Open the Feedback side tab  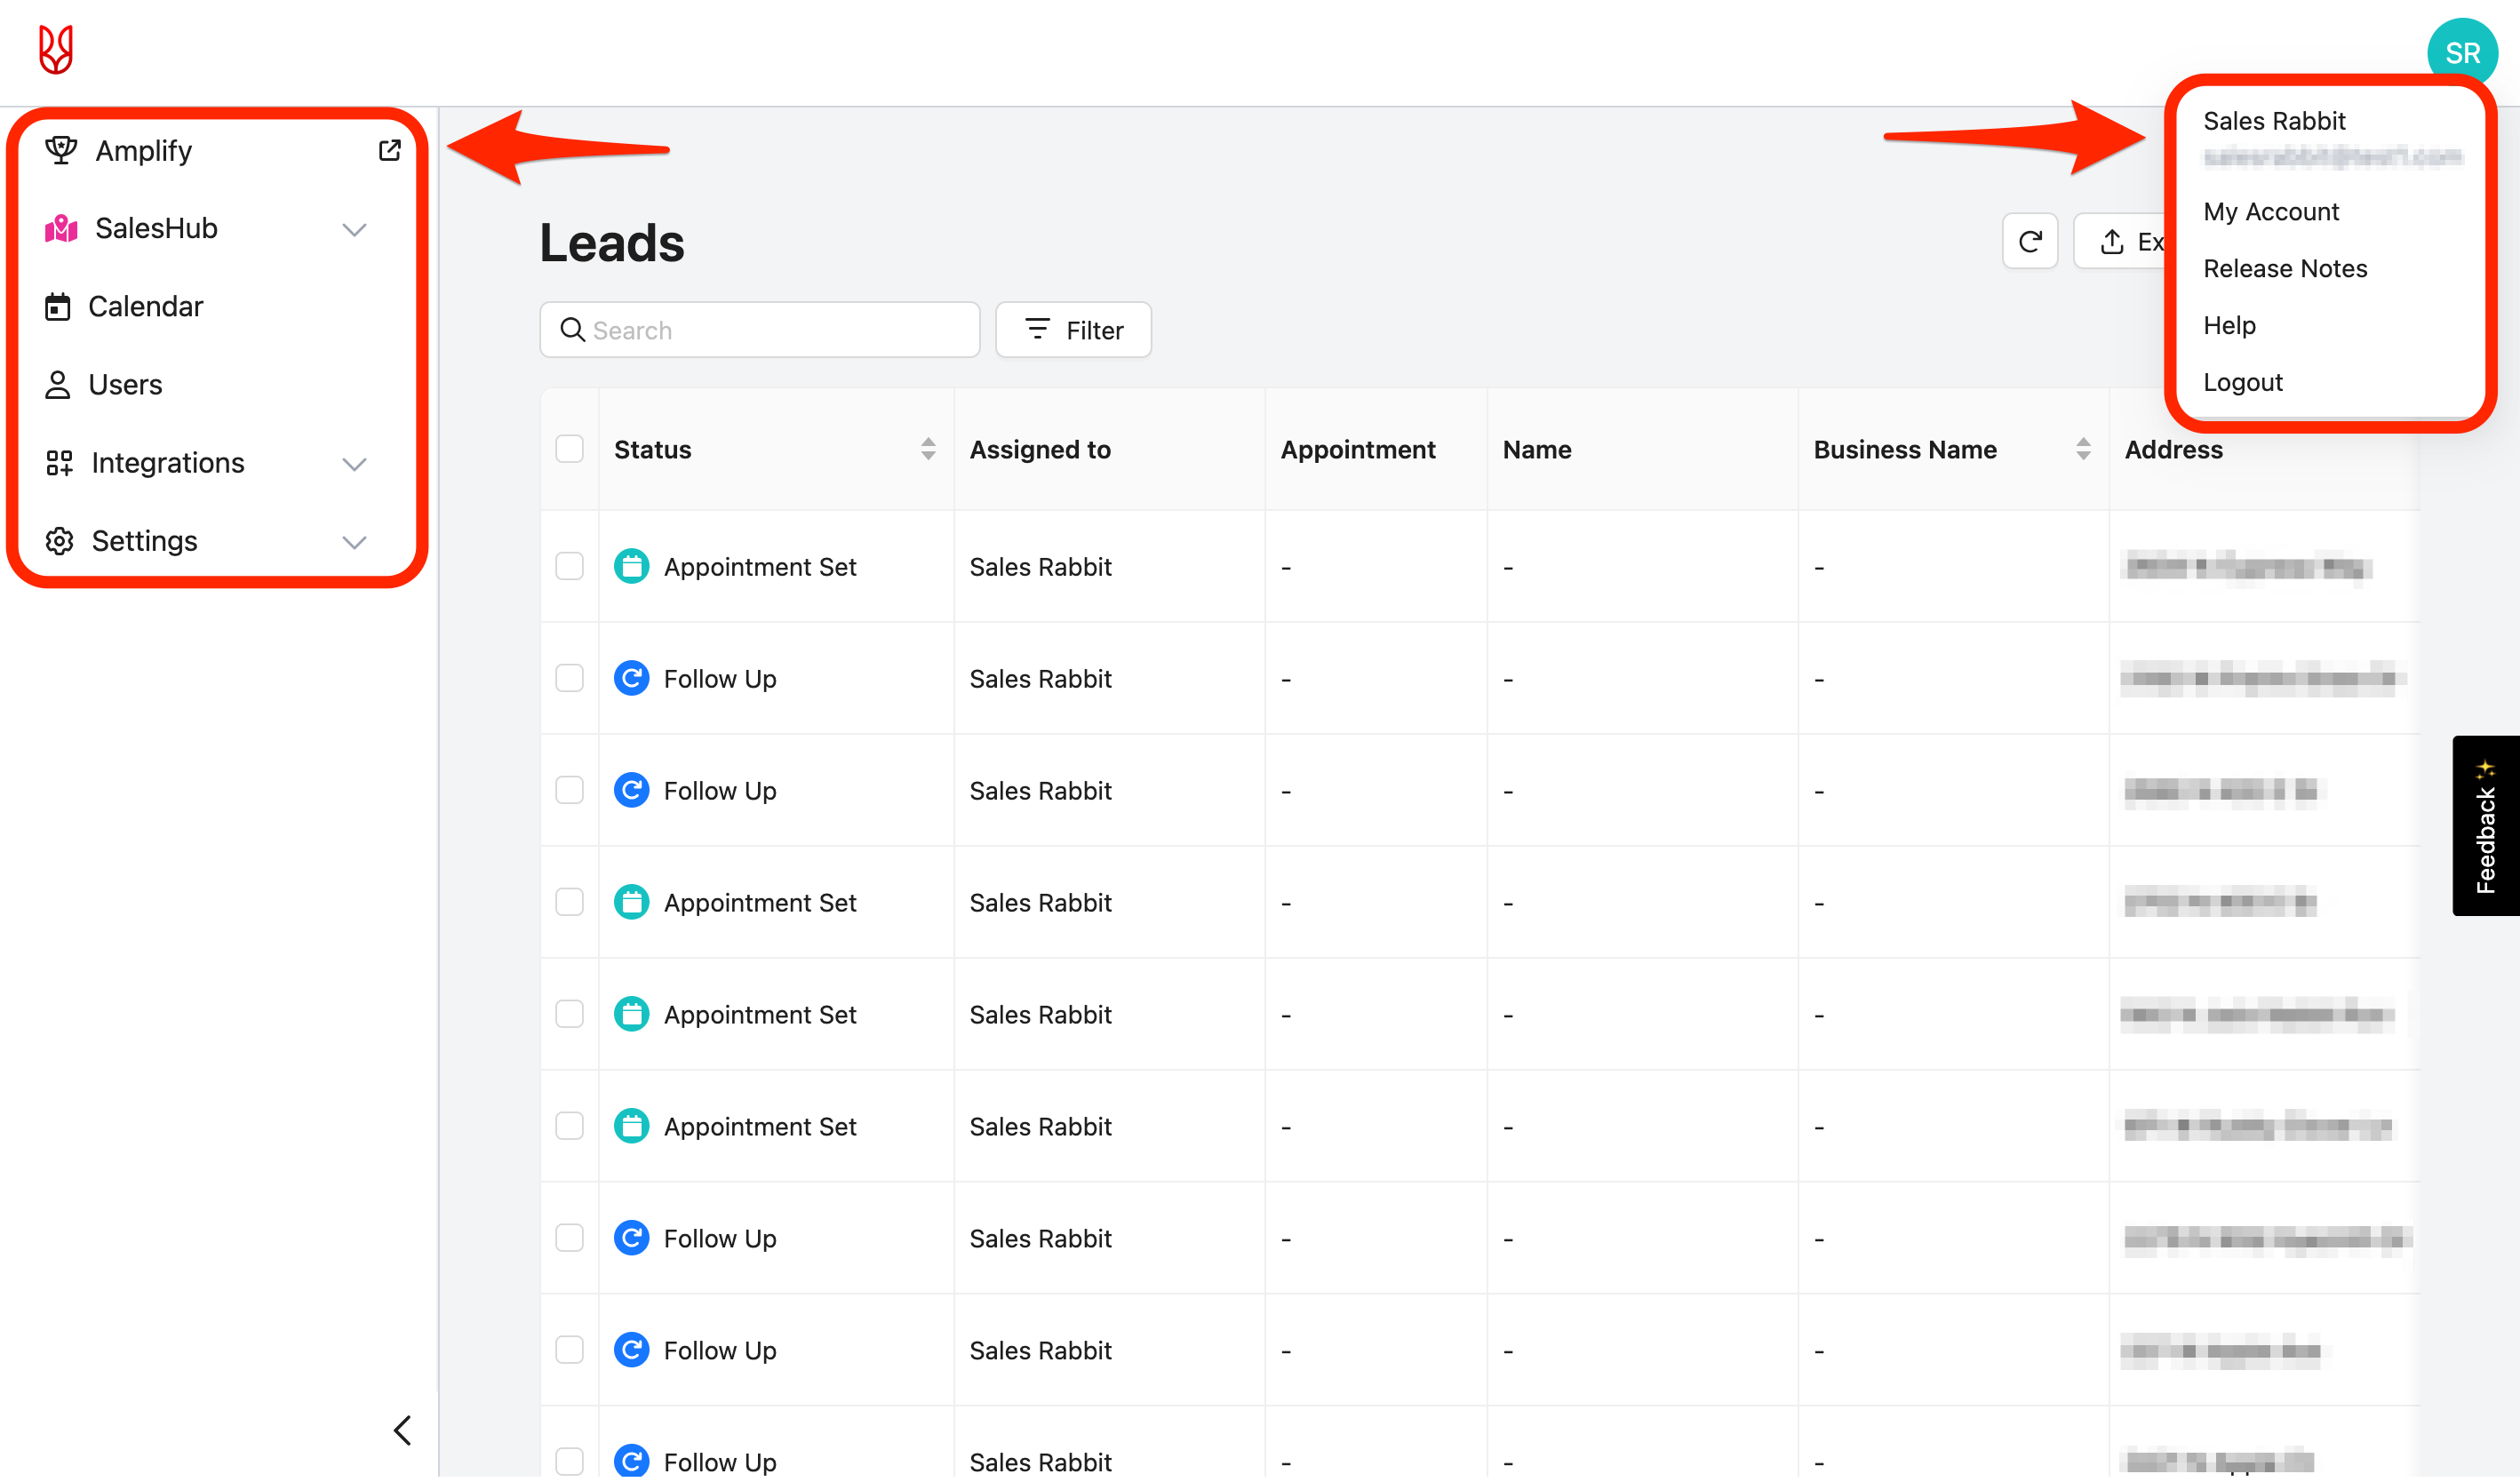tap(2485, 826)
